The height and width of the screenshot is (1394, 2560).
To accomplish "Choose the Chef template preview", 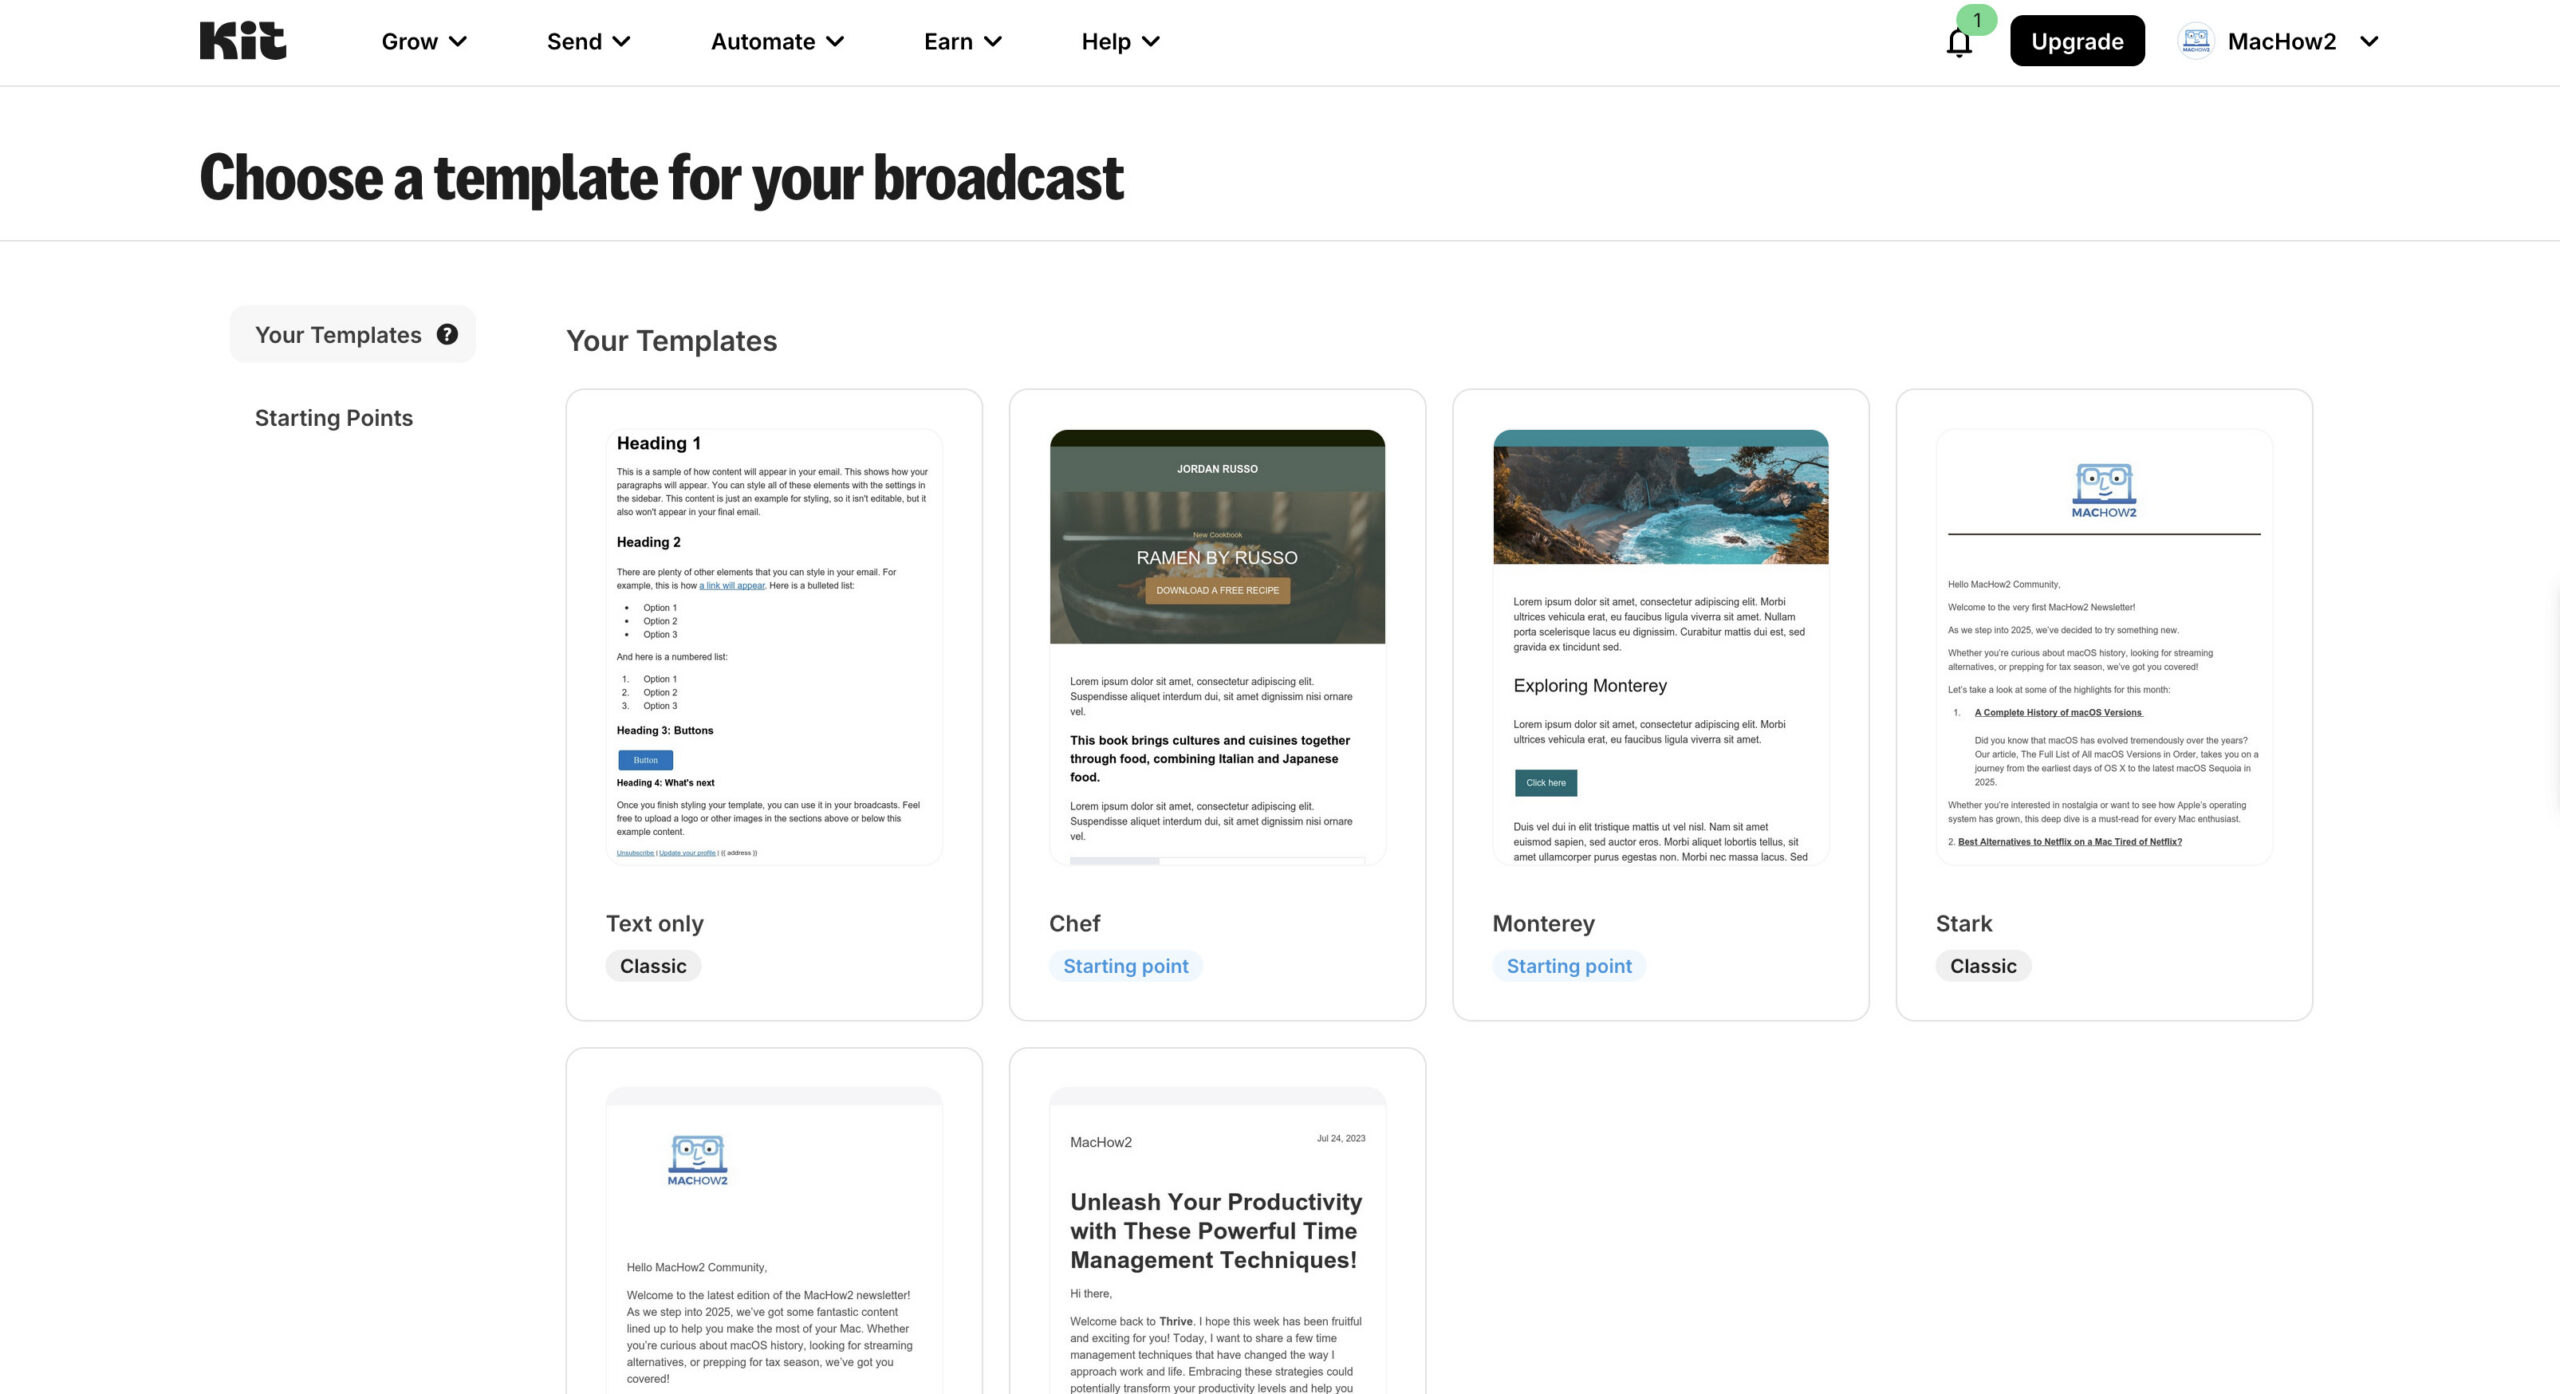I will [x=1217, y=647].
